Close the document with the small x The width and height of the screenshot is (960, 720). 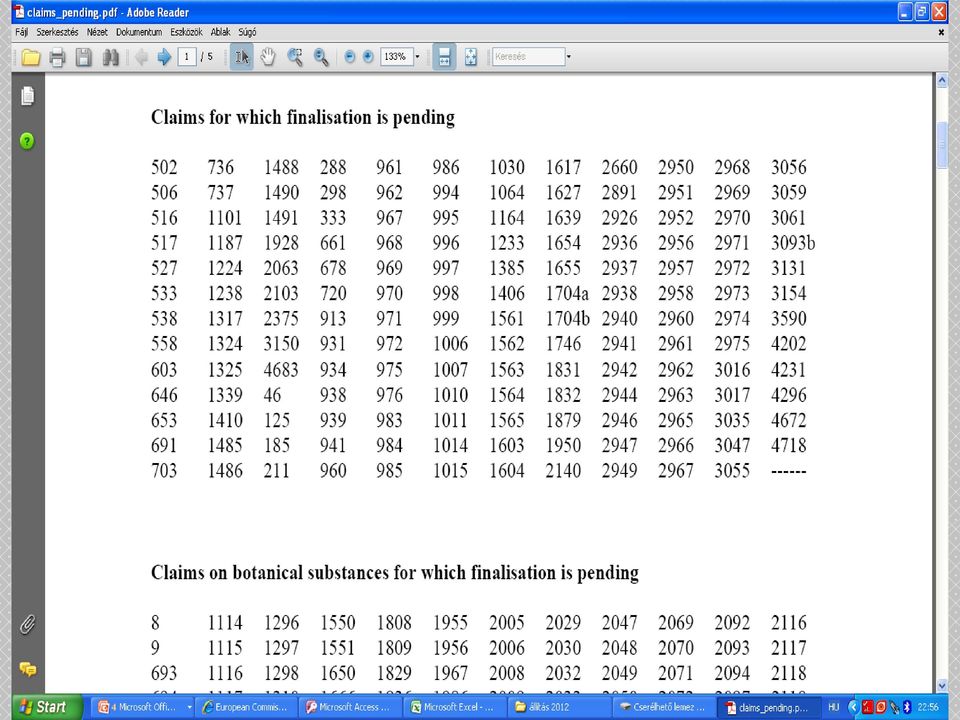pos(941,32)
